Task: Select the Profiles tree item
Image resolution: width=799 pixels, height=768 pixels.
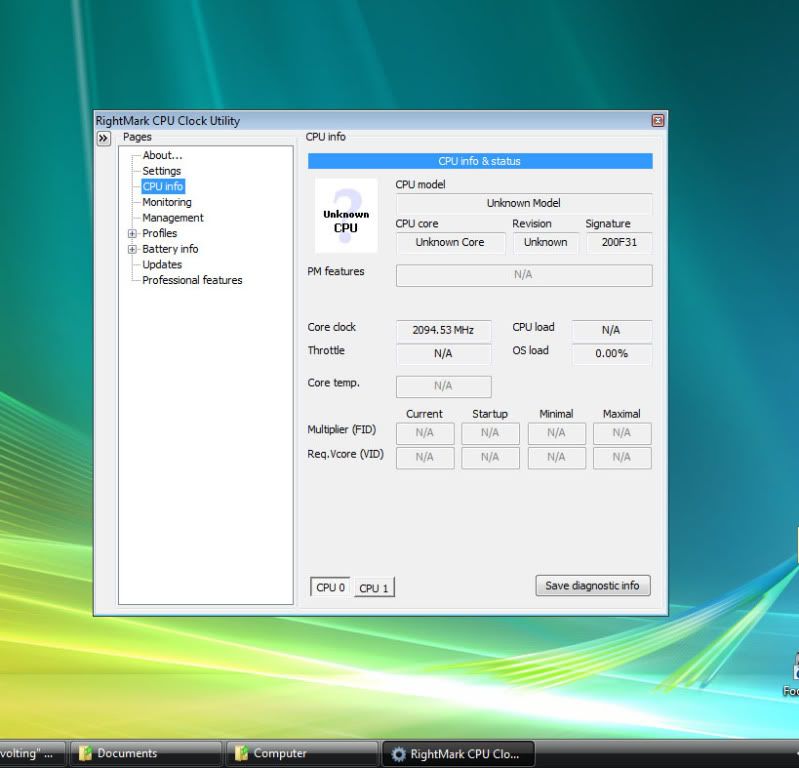Action: tap(159, 233)
